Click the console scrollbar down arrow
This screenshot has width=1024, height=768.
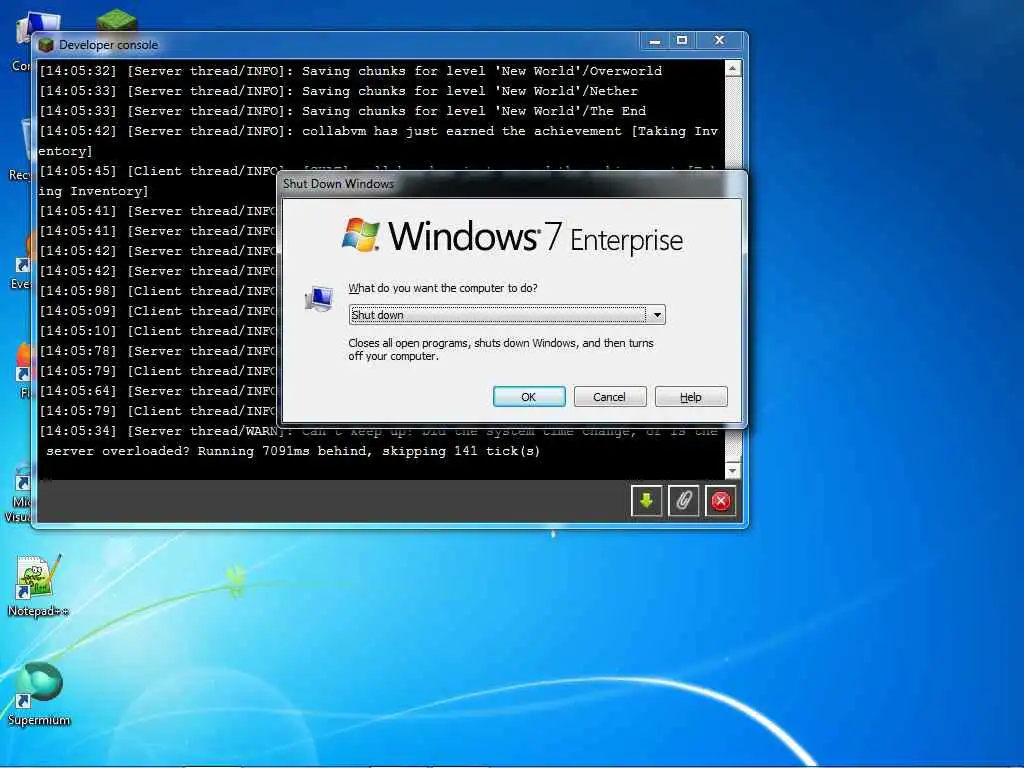tap(733, 470)
